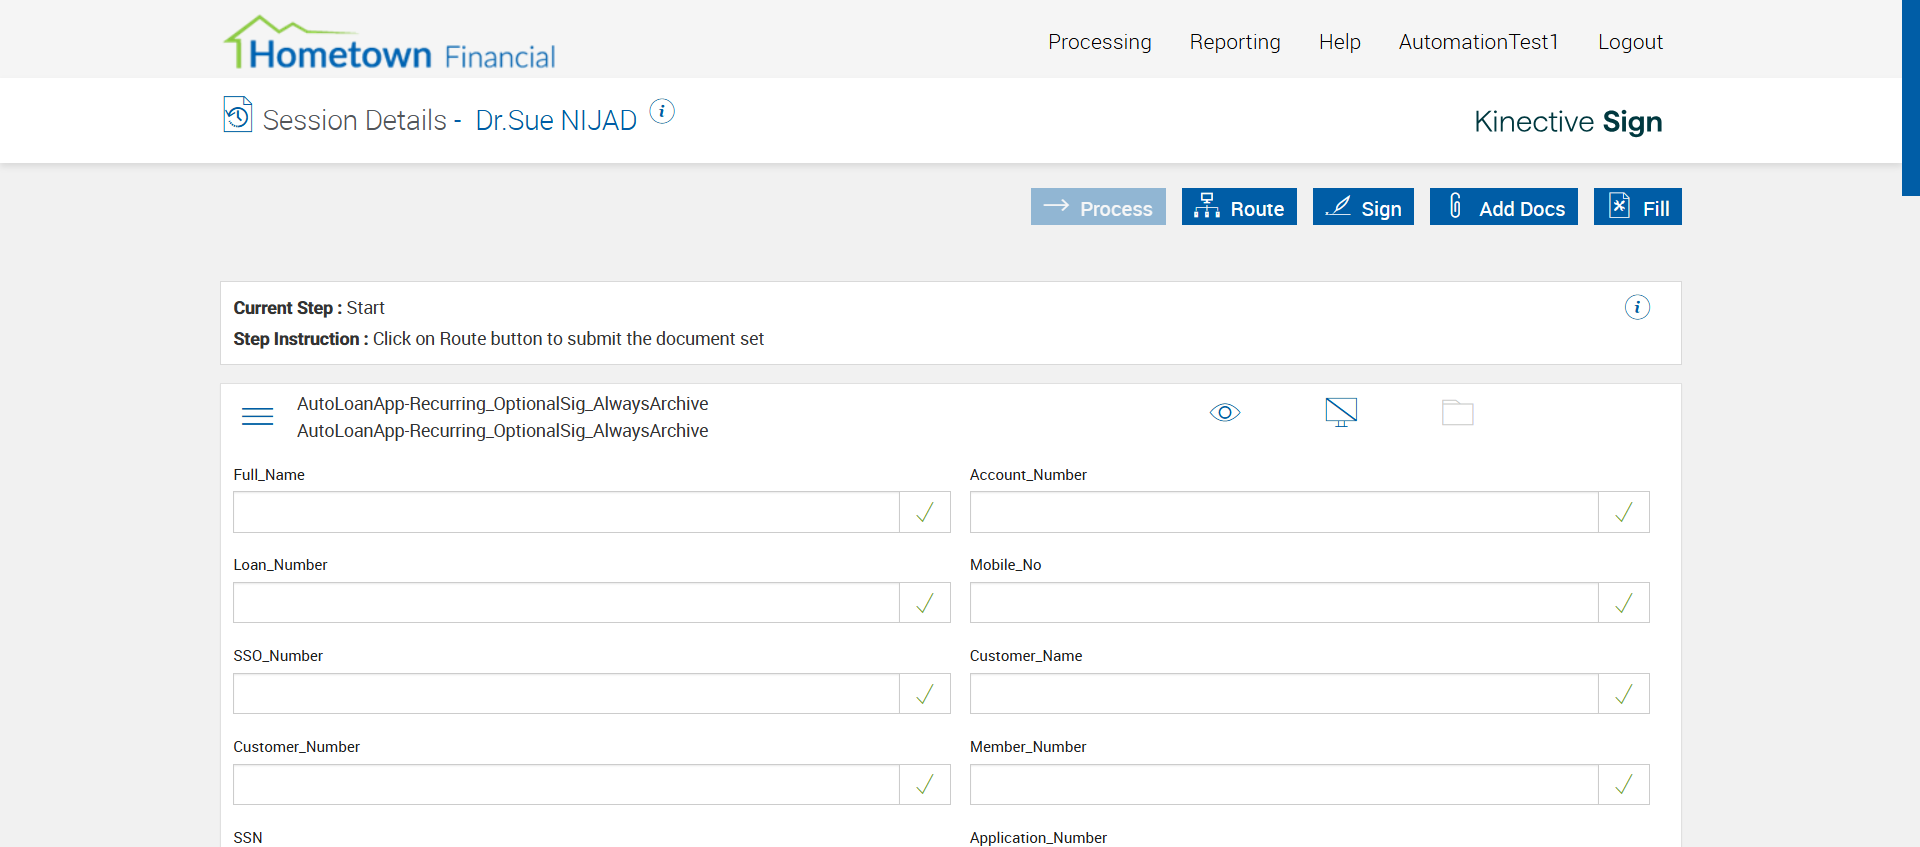Click the step instruction info icon
This screenshot has width=1920, height=847.
pyautogui.click(x=1637, y=307)
